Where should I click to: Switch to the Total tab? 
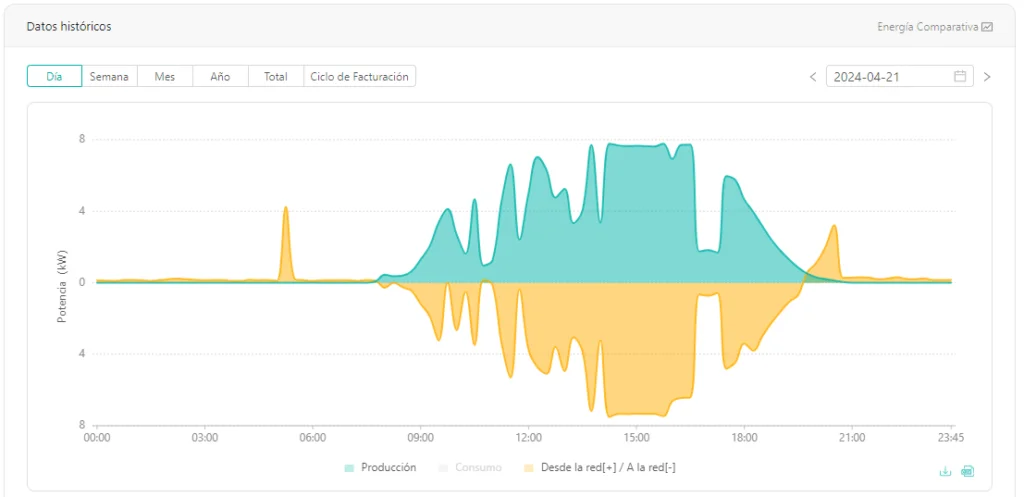276,76
